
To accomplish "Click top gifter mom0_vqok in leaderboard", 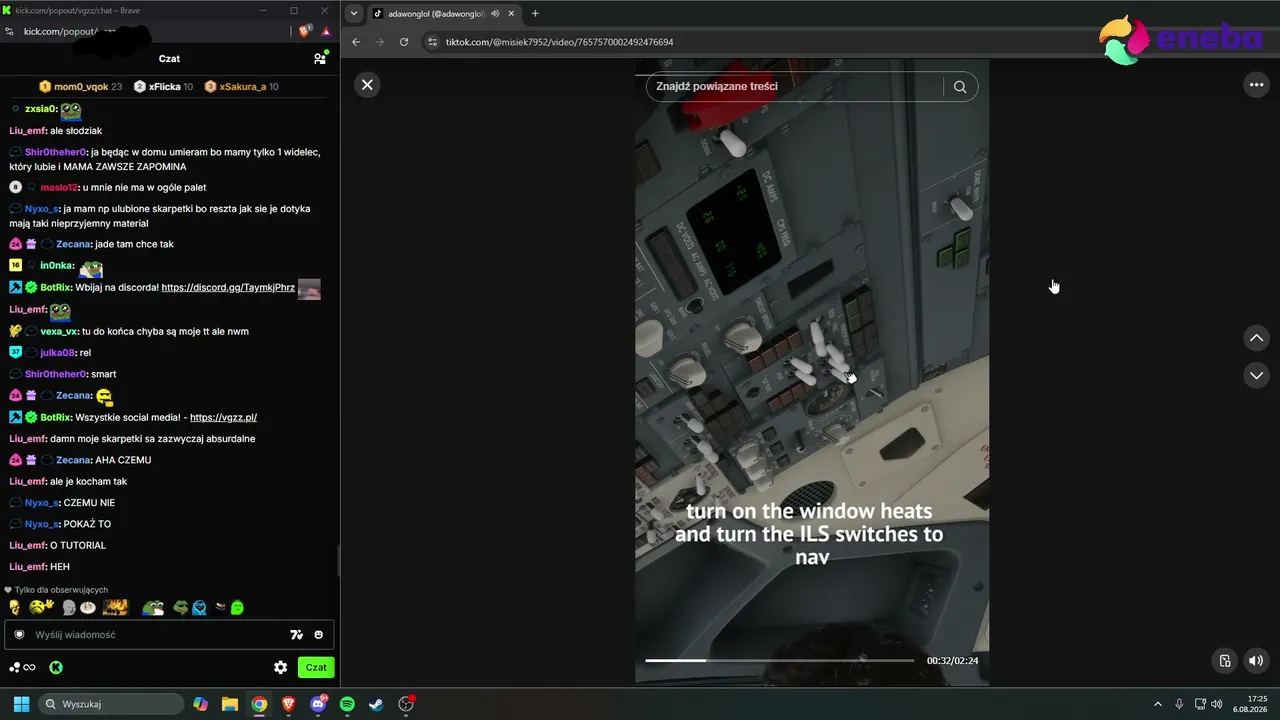I will (80, 87).
